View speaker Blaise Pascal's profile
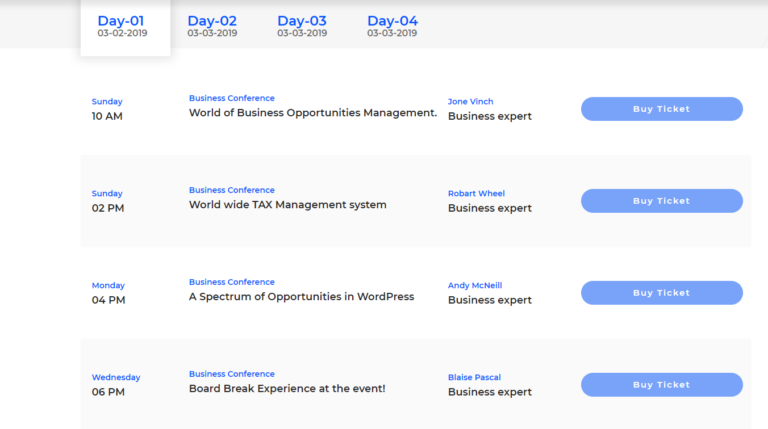Image resolution: width=768 pixels, height=429 pixels. 474,378
